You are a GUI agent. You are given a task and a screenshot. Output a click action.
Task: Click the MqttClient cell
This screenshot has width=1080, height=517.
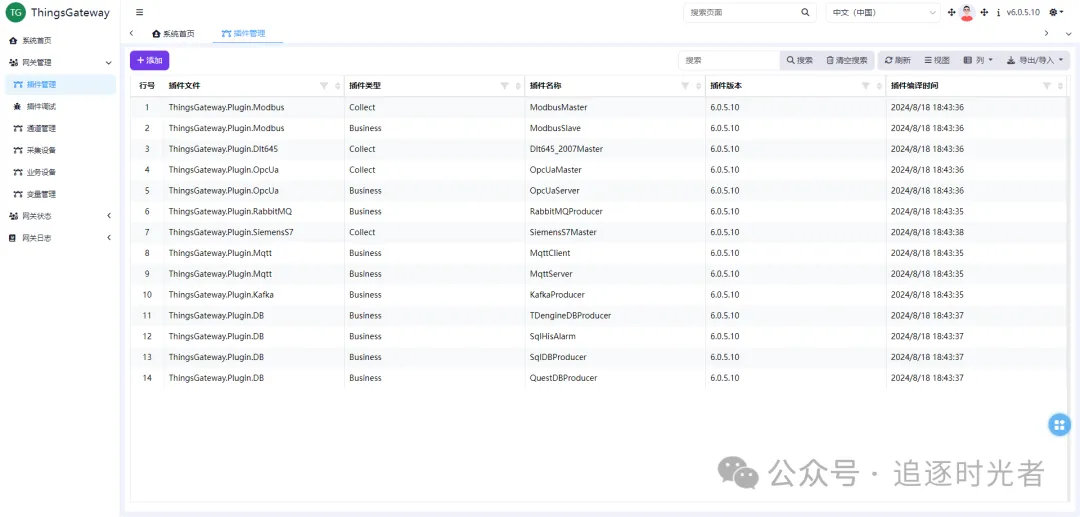pyautogui.click(x=615, y=253)
